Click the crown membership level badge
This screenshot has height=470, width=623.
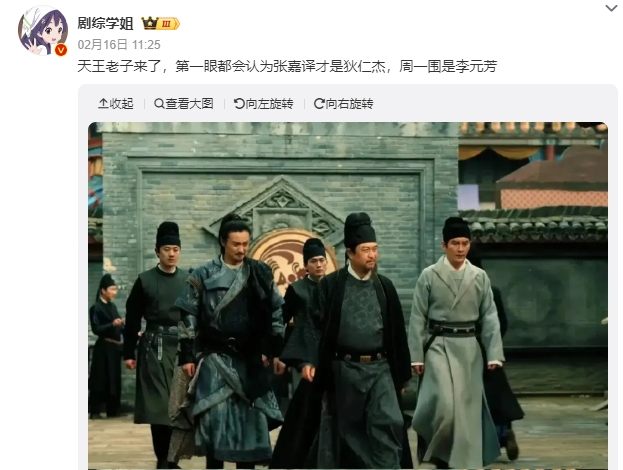coord(161,23)
